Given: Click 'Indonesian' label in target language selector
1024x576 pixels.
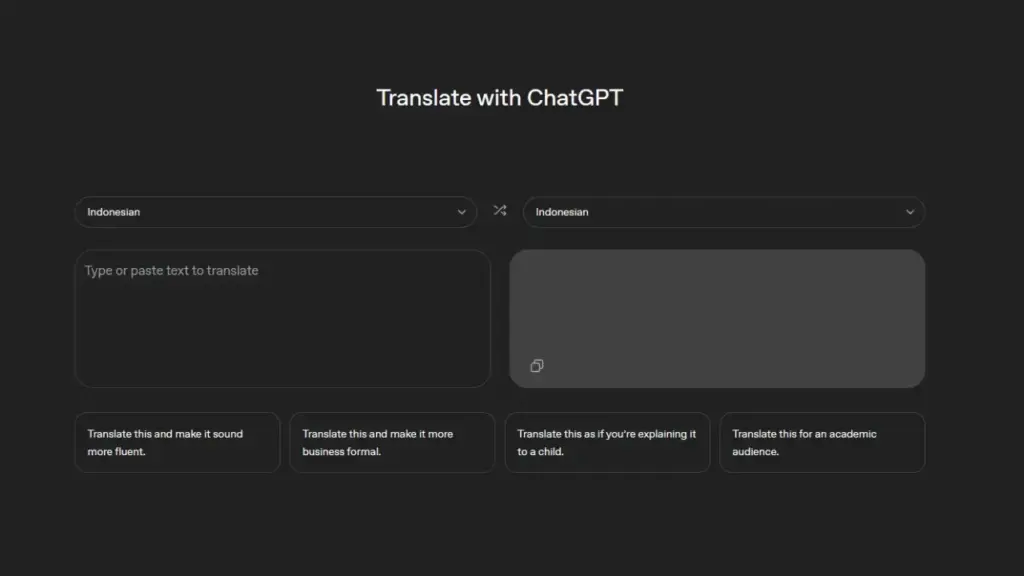Looking at the screenshot, I should coord(562,212).
